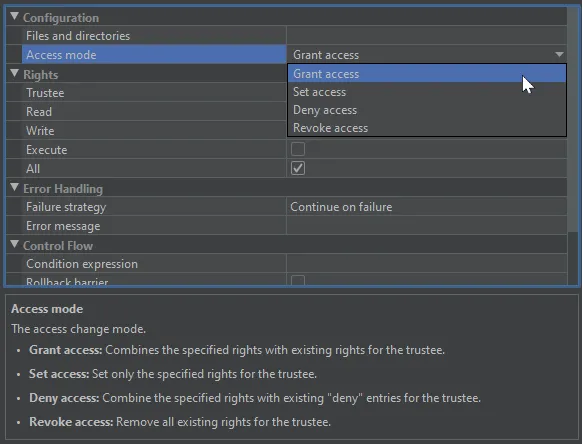Select the Write property row

(x=146, y=131)
